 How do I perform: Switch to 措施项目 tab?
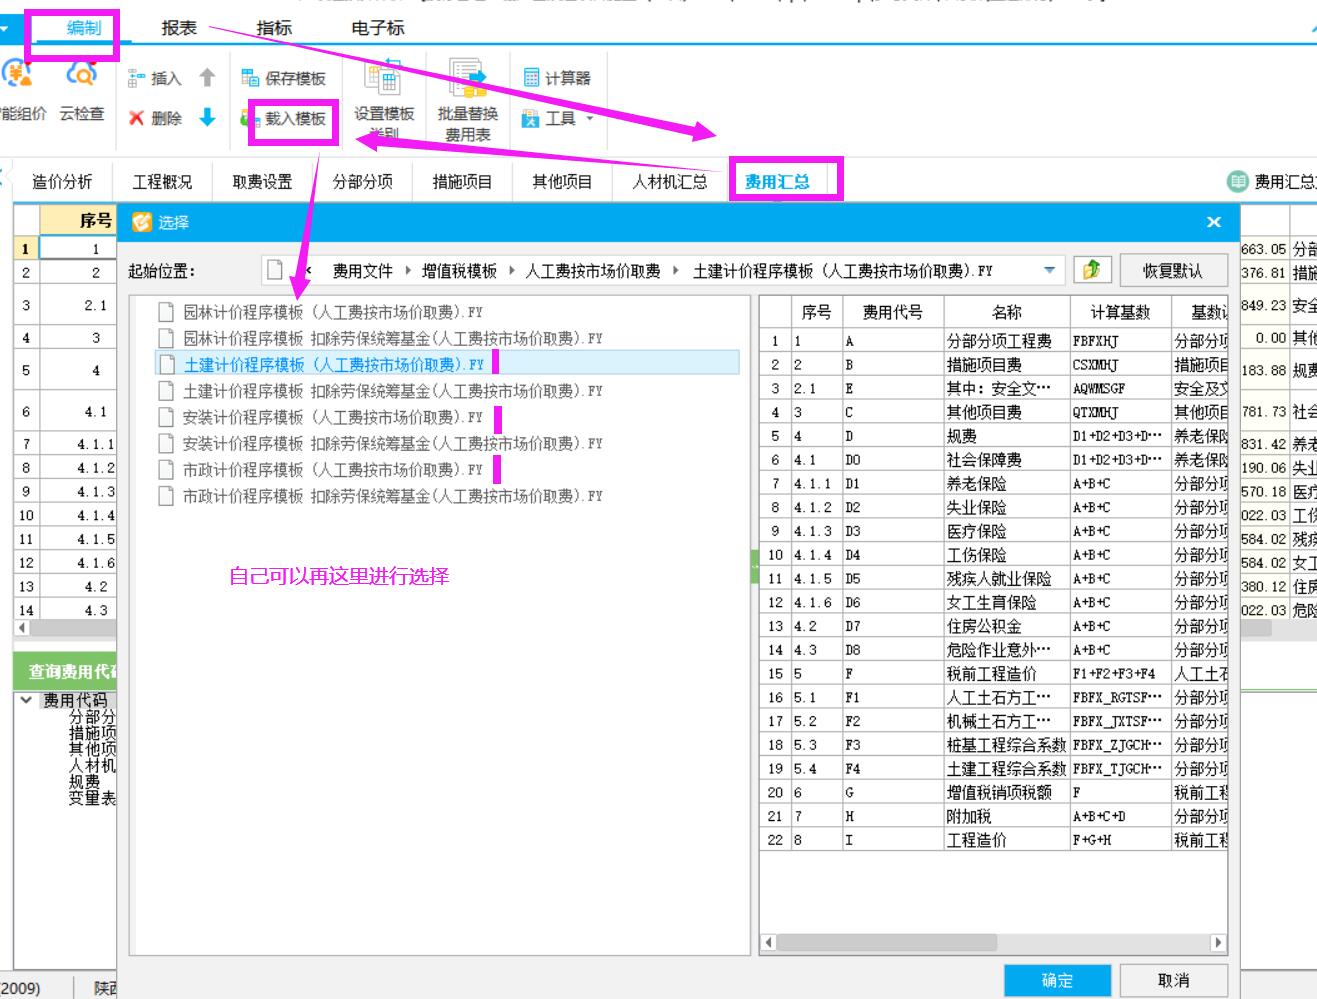(x=462, y=181)
